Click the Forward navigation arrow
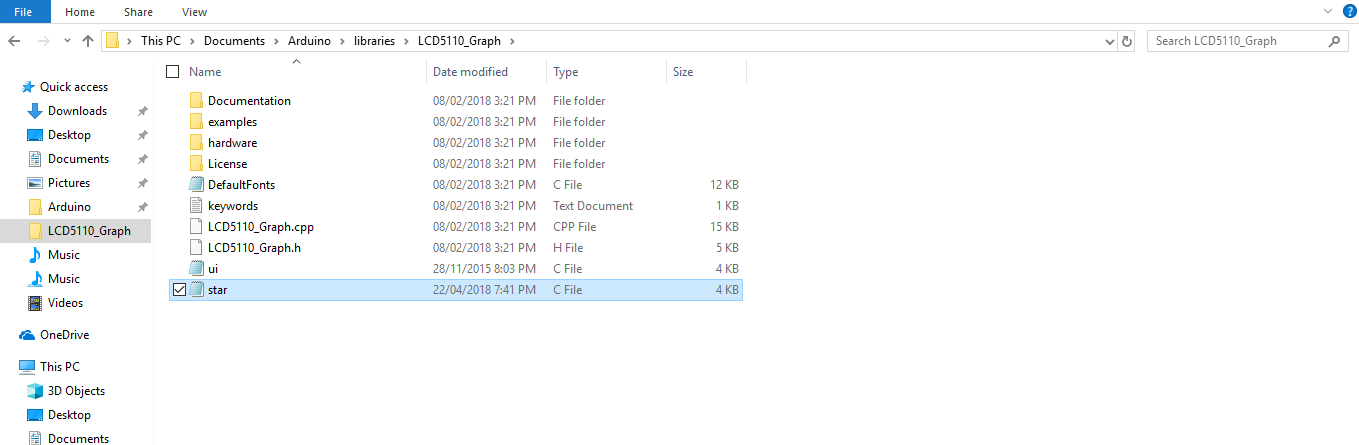Image resolution: width=1359 pixels, height=445 pixels. 43,41
